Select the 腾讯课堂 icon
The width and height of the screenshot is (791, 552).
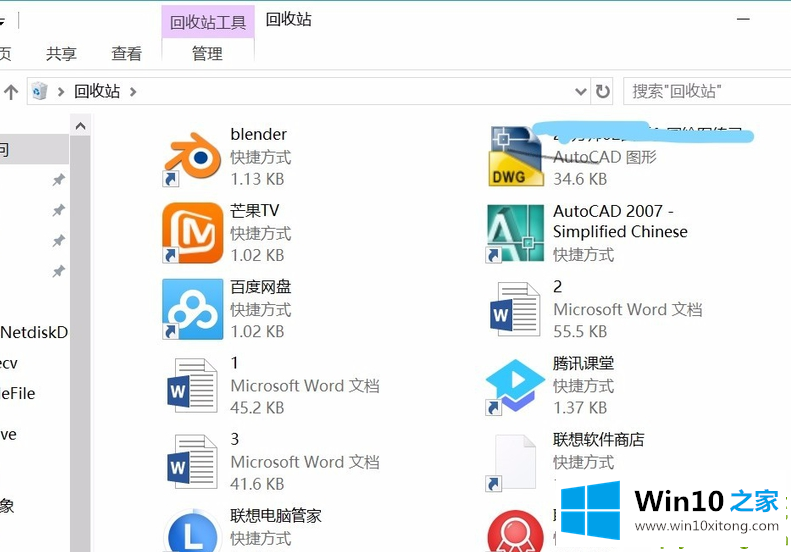pos(515,387)
